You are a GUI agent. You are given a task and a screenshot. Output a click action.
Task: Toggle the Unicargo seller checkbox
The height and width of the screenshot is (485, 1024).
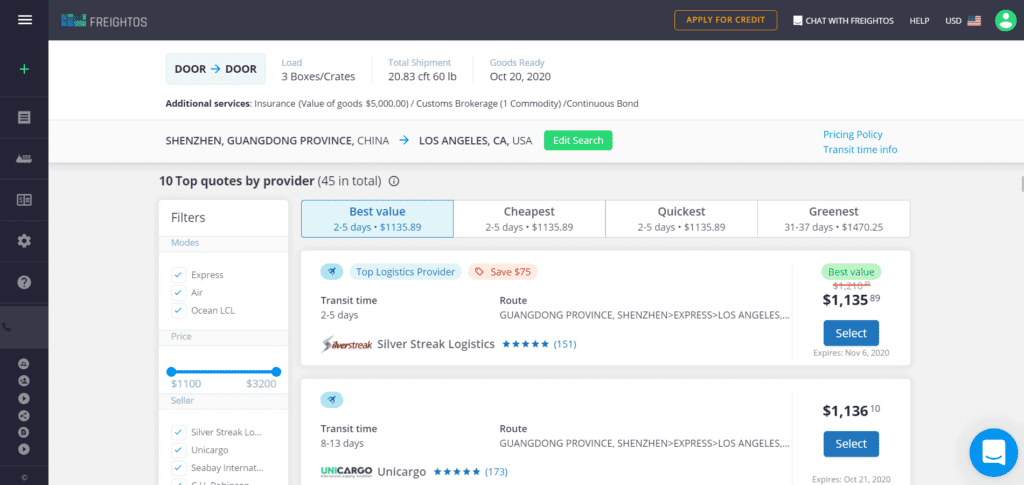178,450
